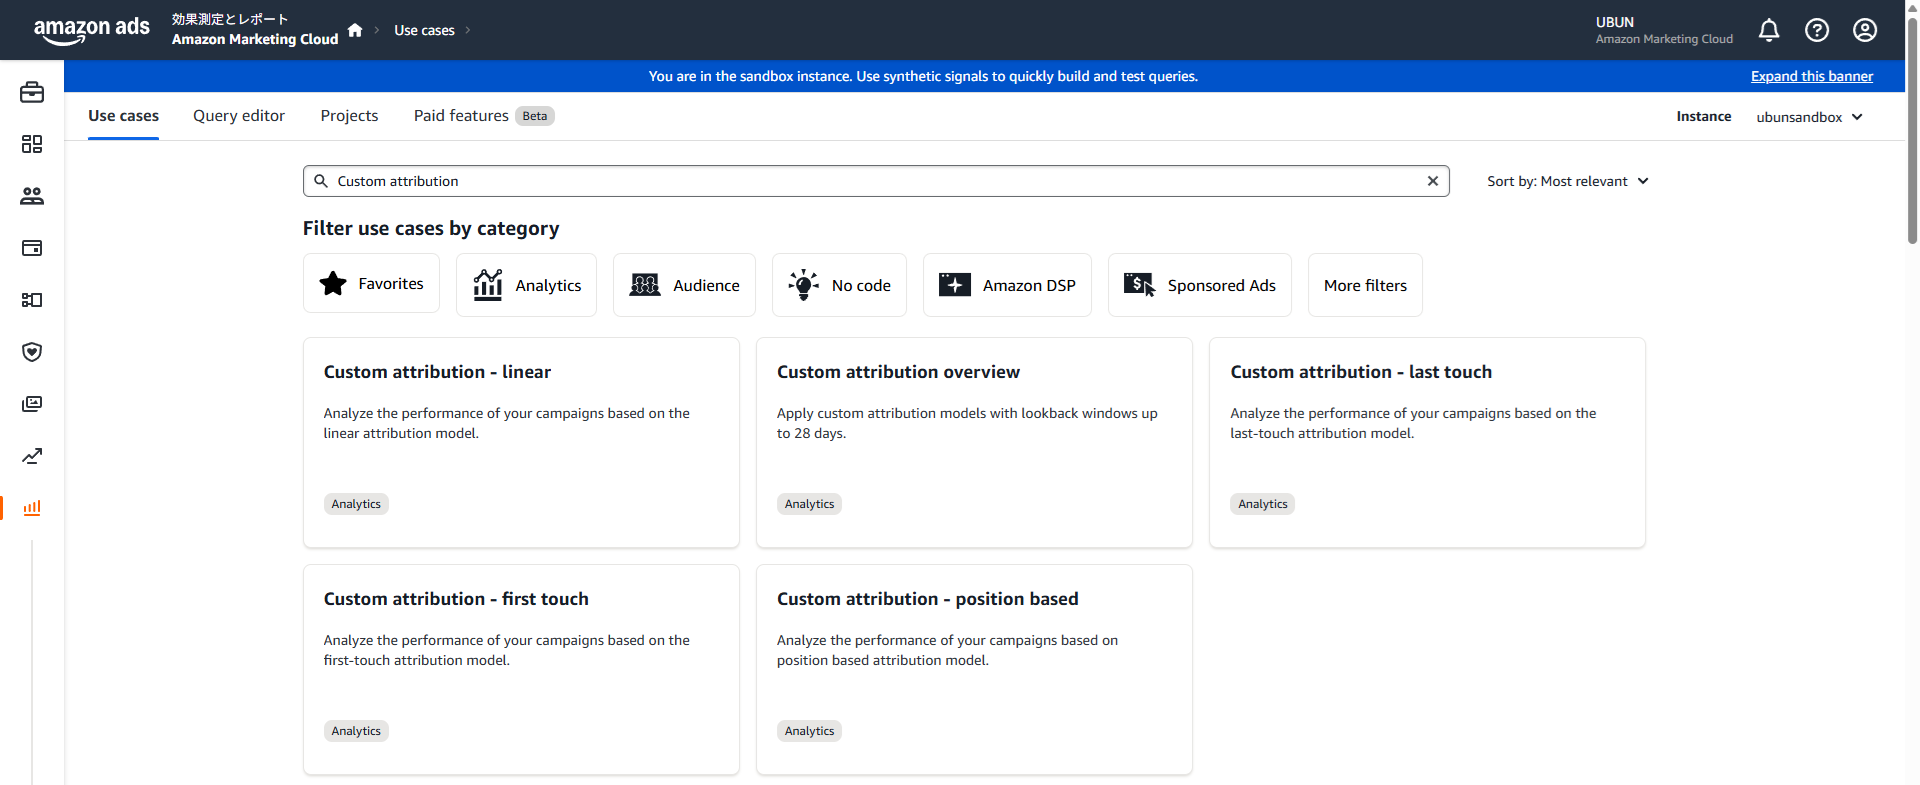This screenshot has height=785, width=1920.
Task: Clear the search field with the X
Action: point(1433,181)
